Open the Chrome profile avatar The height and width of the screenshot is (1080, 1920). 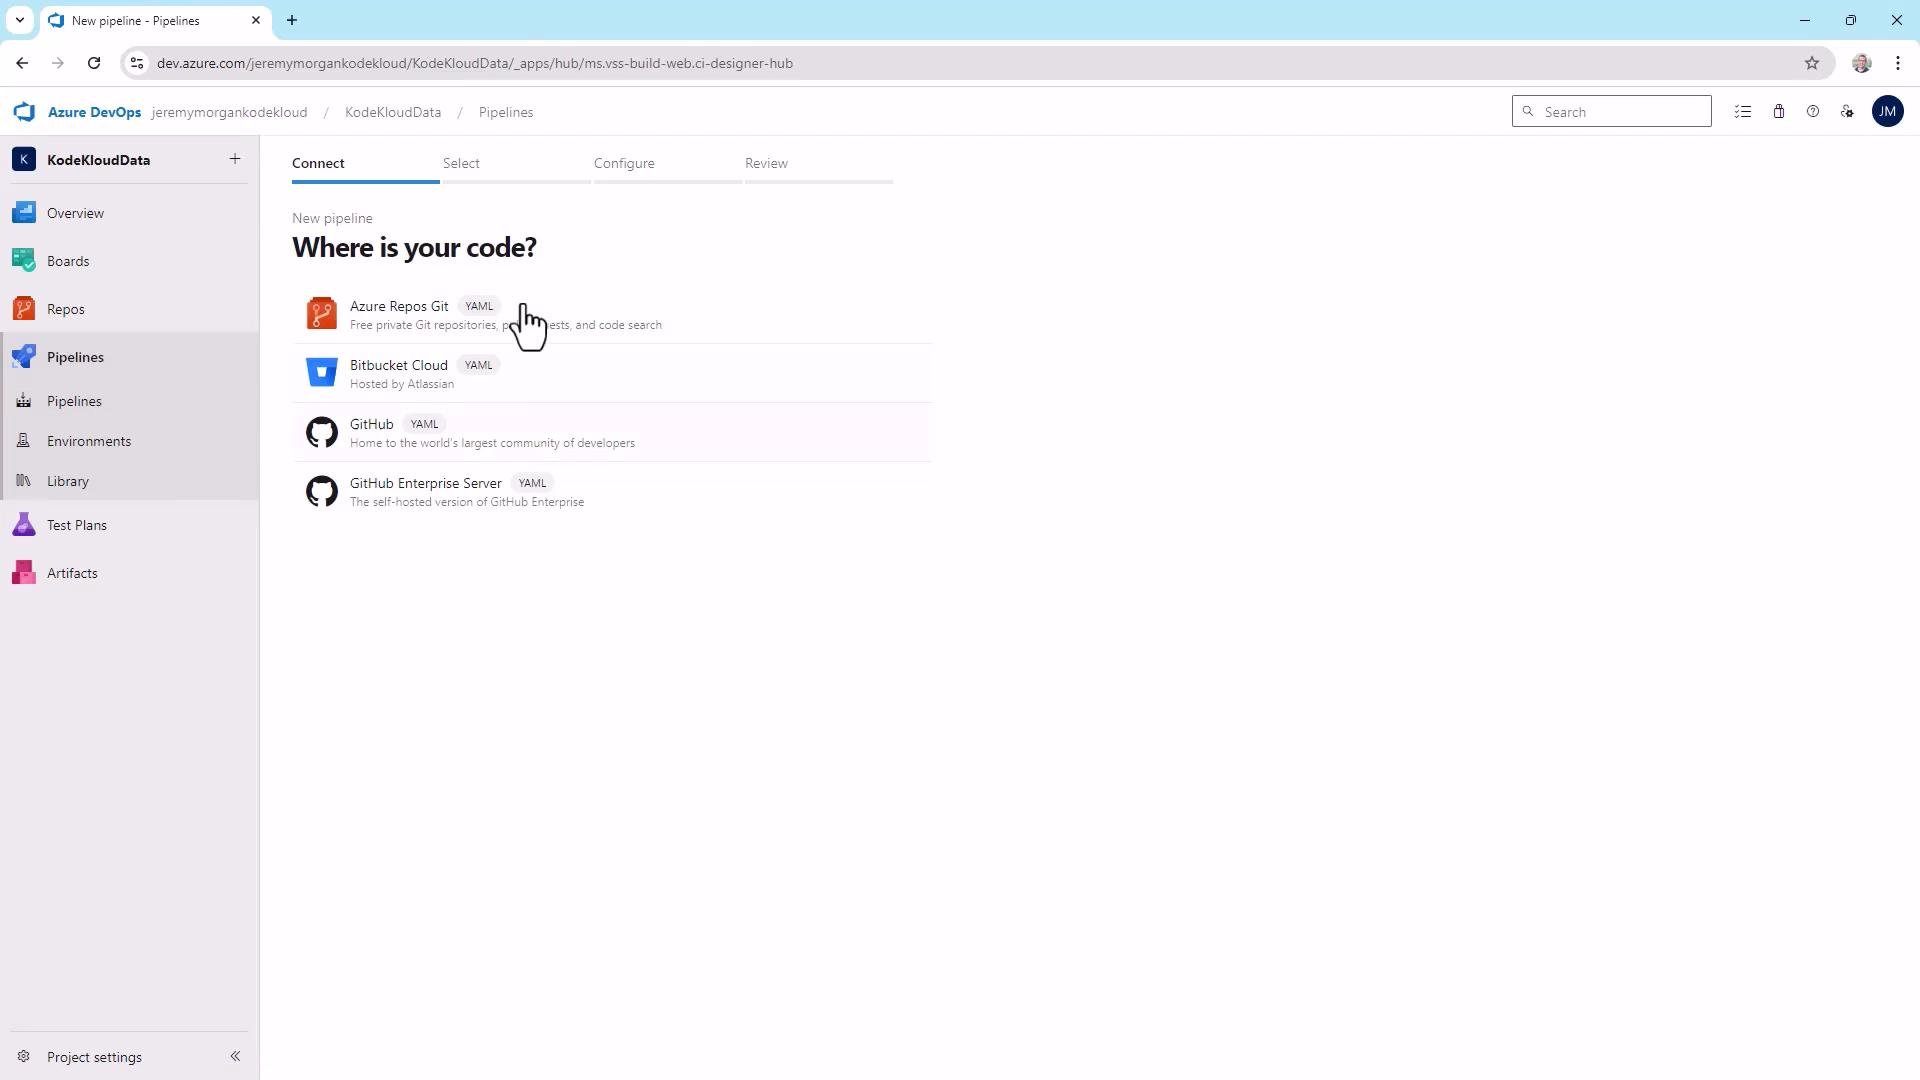(x=1861, y=63)
